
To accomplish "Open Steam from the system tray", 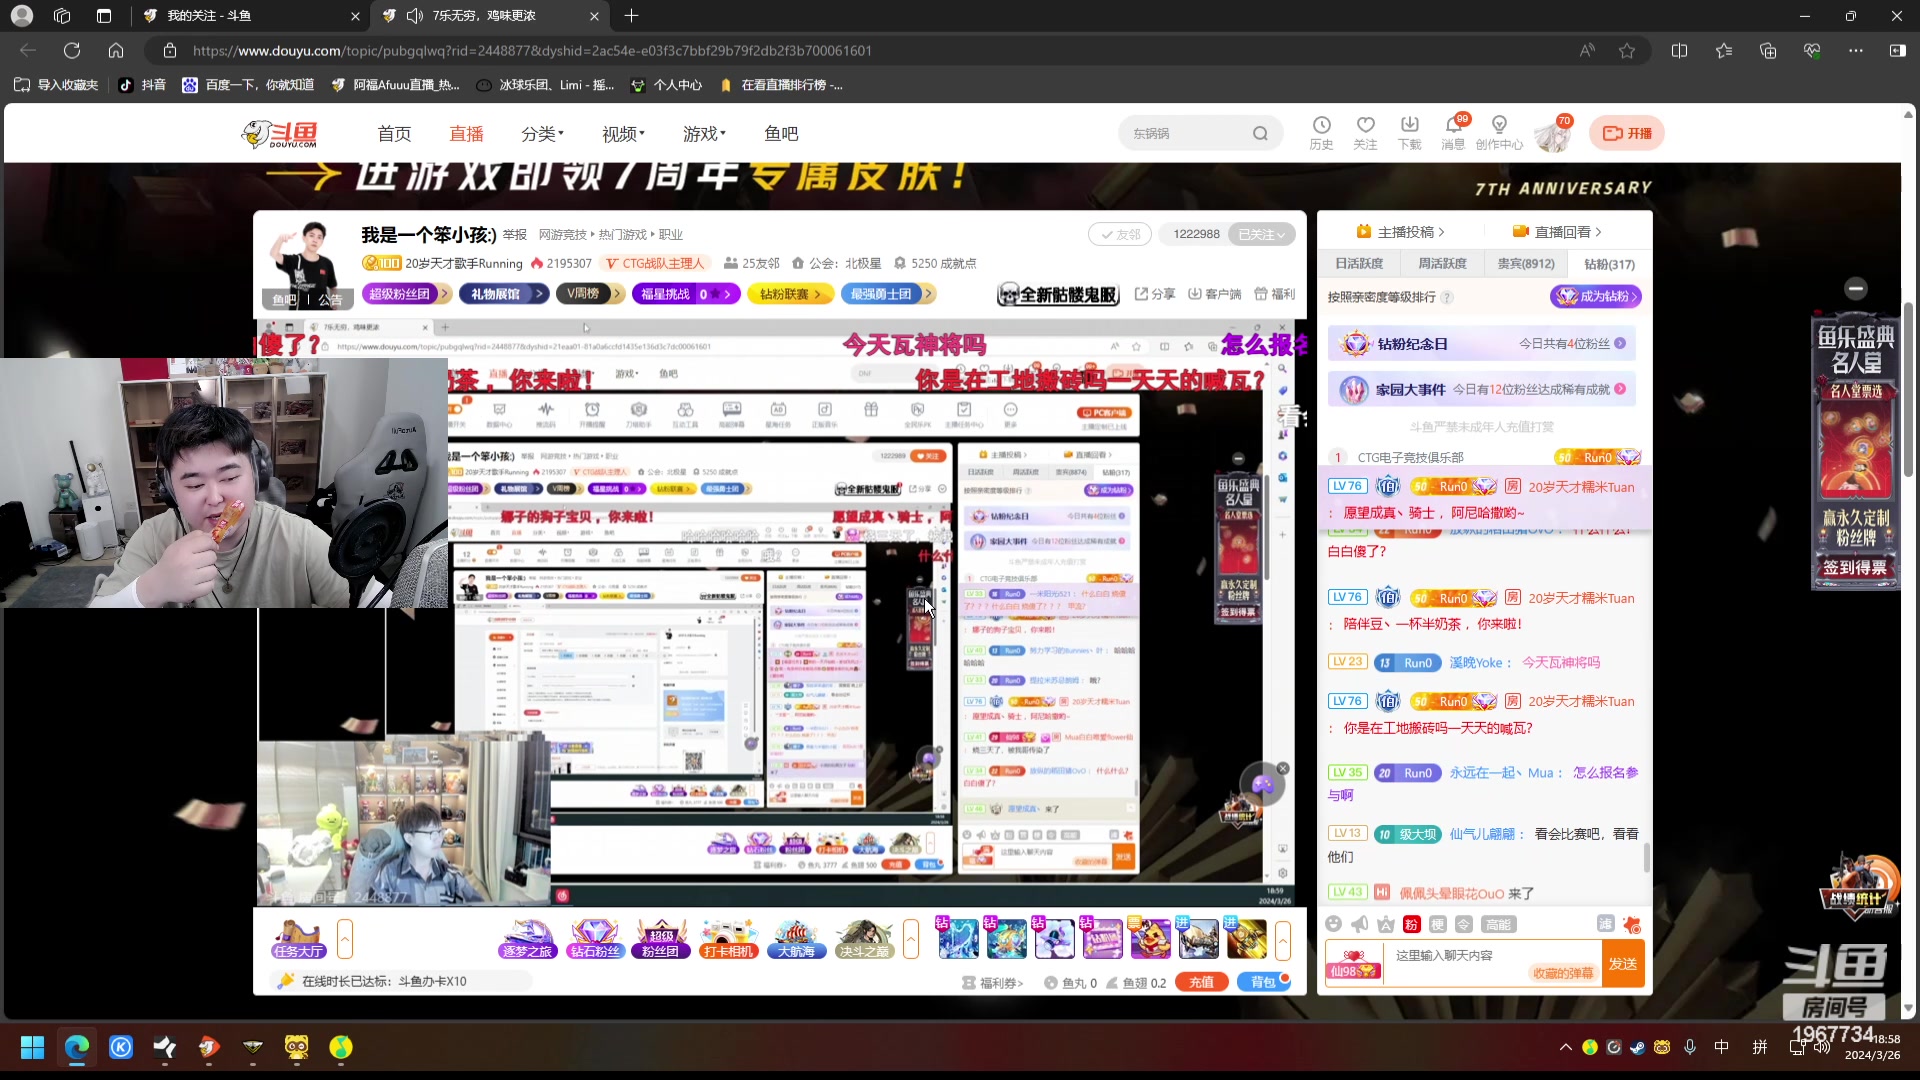I will pyautogui.click(x=1637, y=1047).
